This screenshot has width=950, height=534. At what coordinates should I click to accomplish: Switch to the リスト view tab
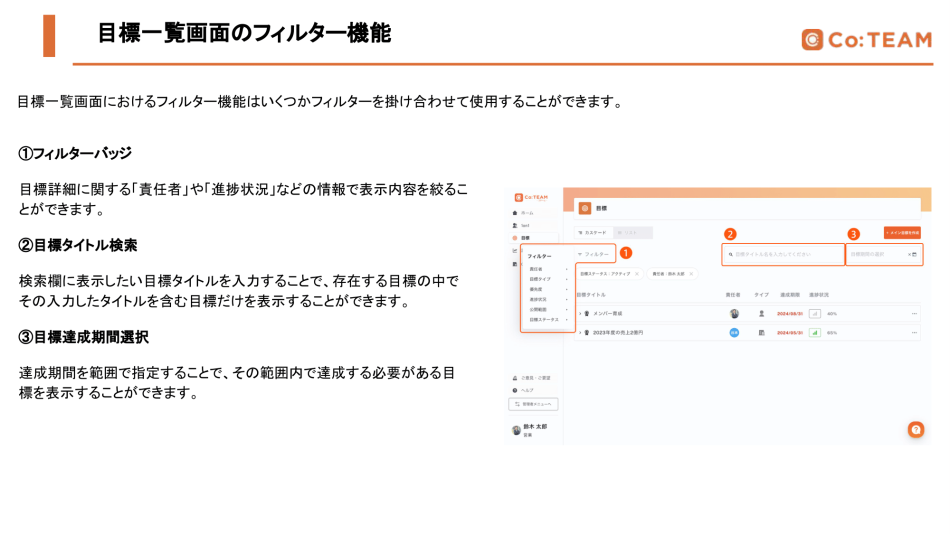(632, 232)
